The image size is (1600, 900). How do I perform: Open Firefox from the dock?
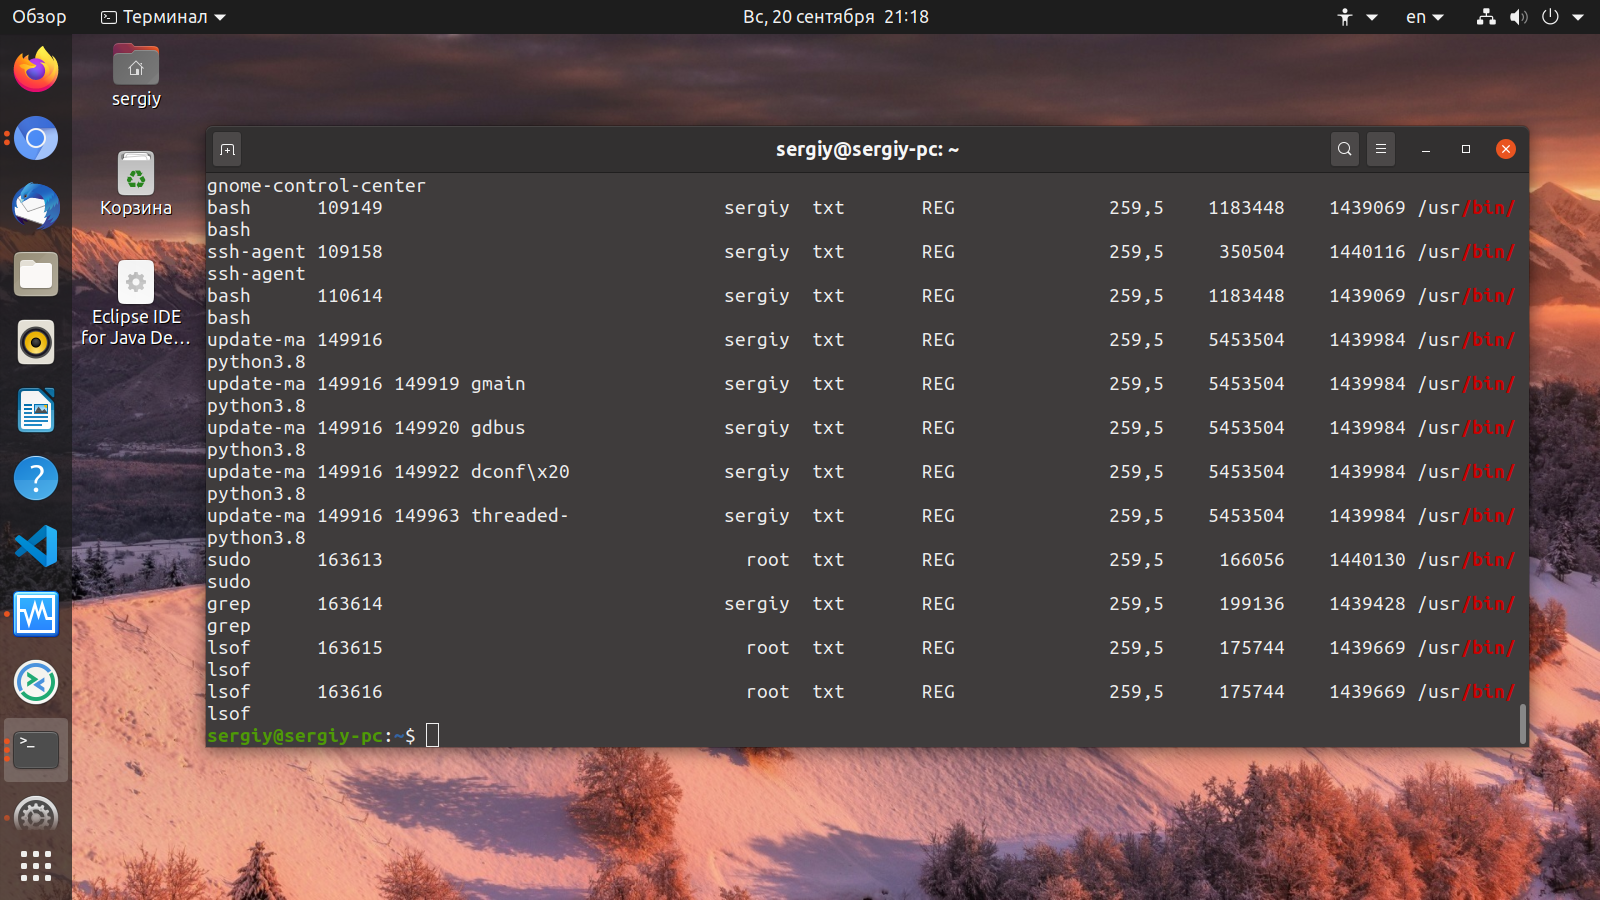(36, 70)
